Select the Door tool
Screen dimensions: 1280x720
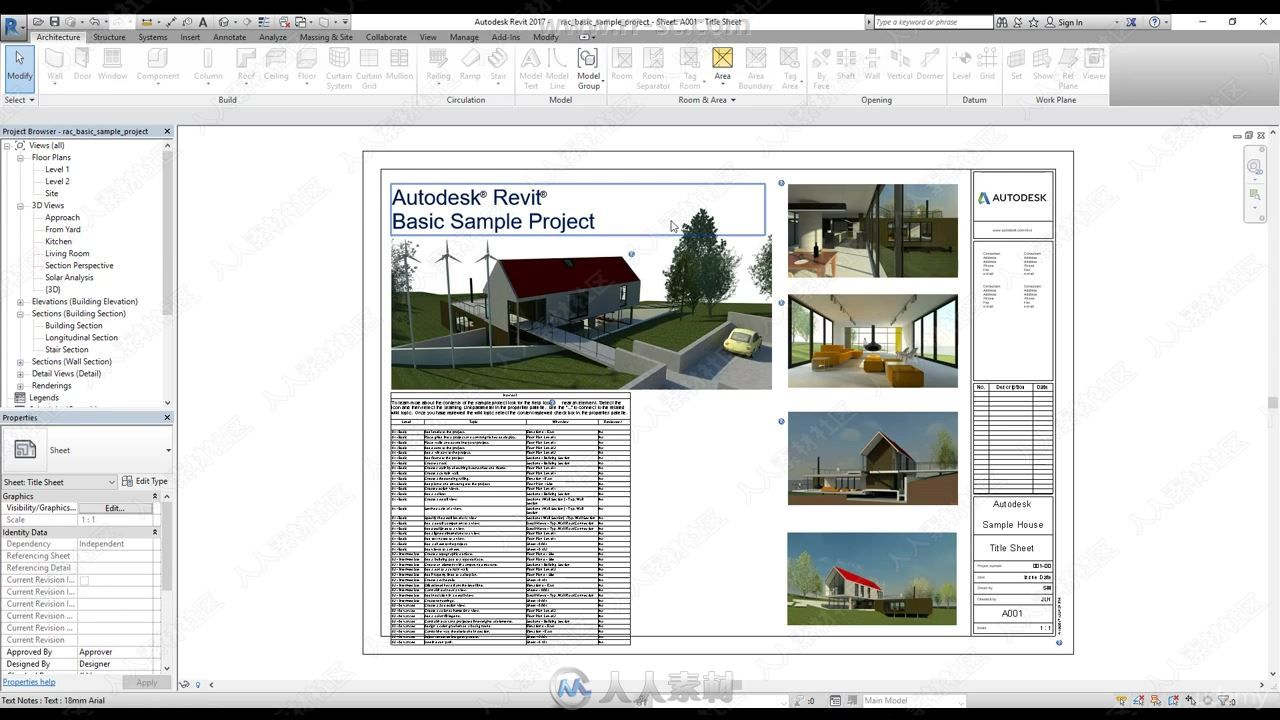[x=82, y=65]
